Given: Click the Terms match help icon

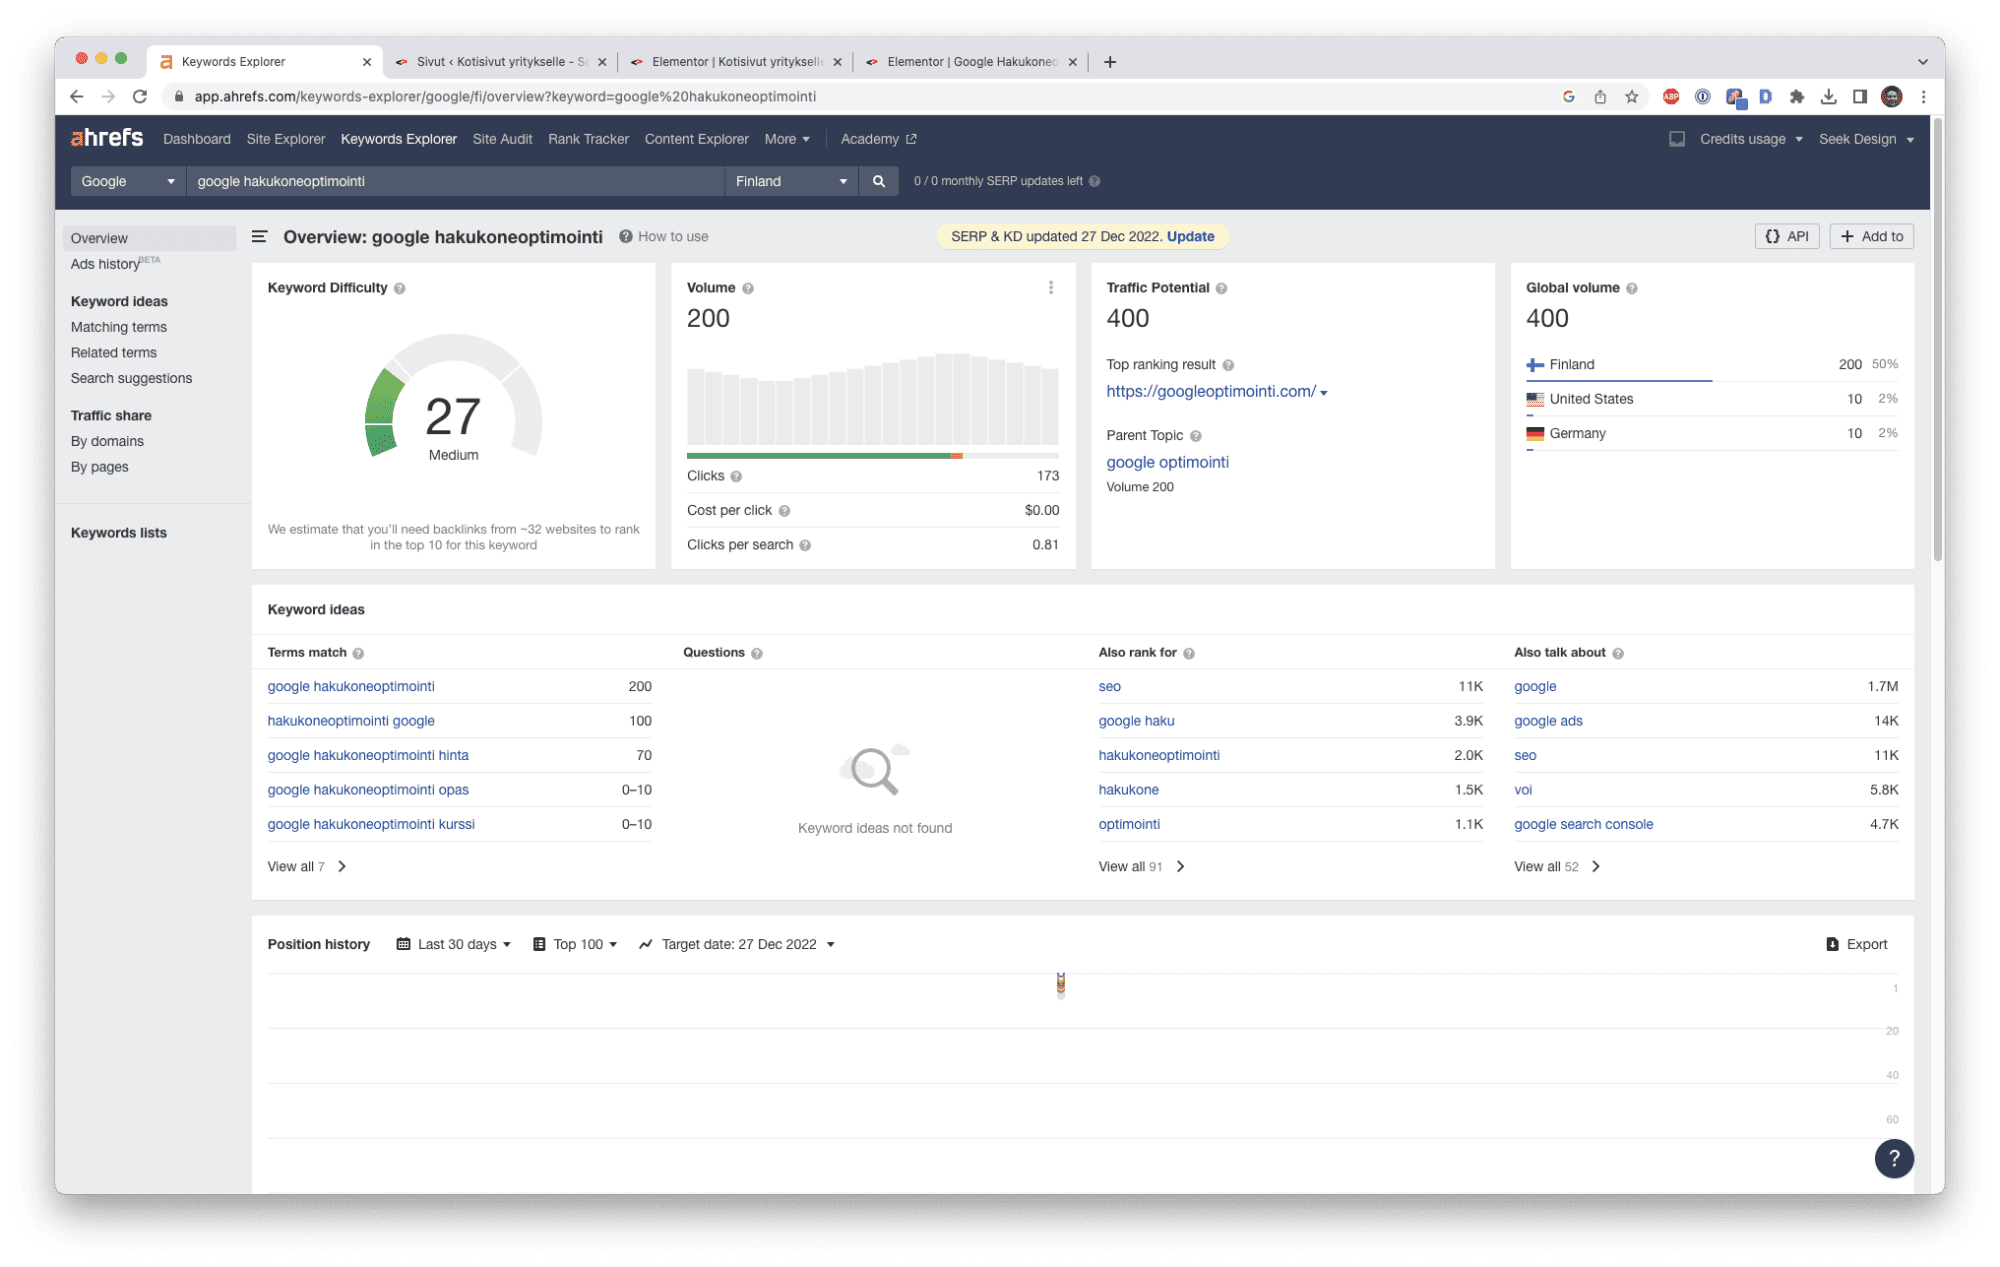Looking at the screenshot, I should pyautogui.click(x=358, y=653).
